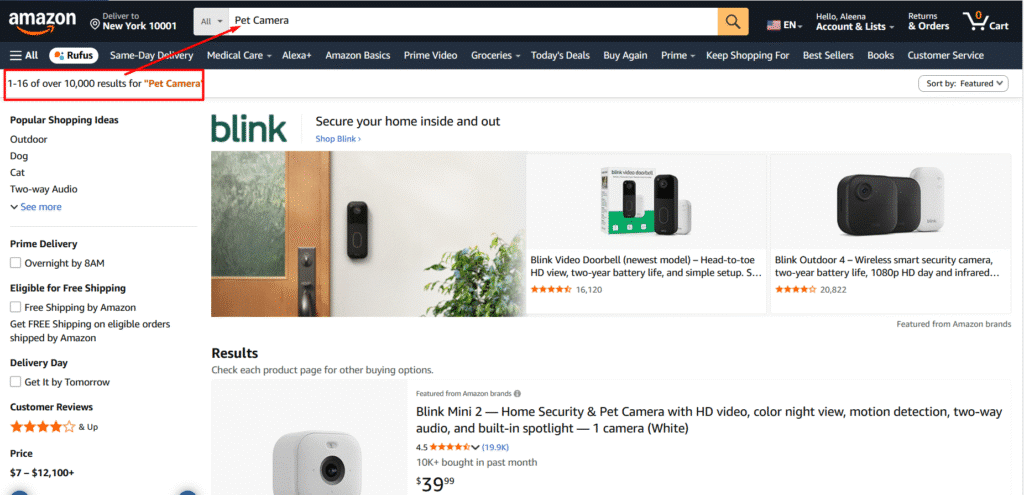Click the orange search magnifier button
1024x495 pixels.
(733, 22)
